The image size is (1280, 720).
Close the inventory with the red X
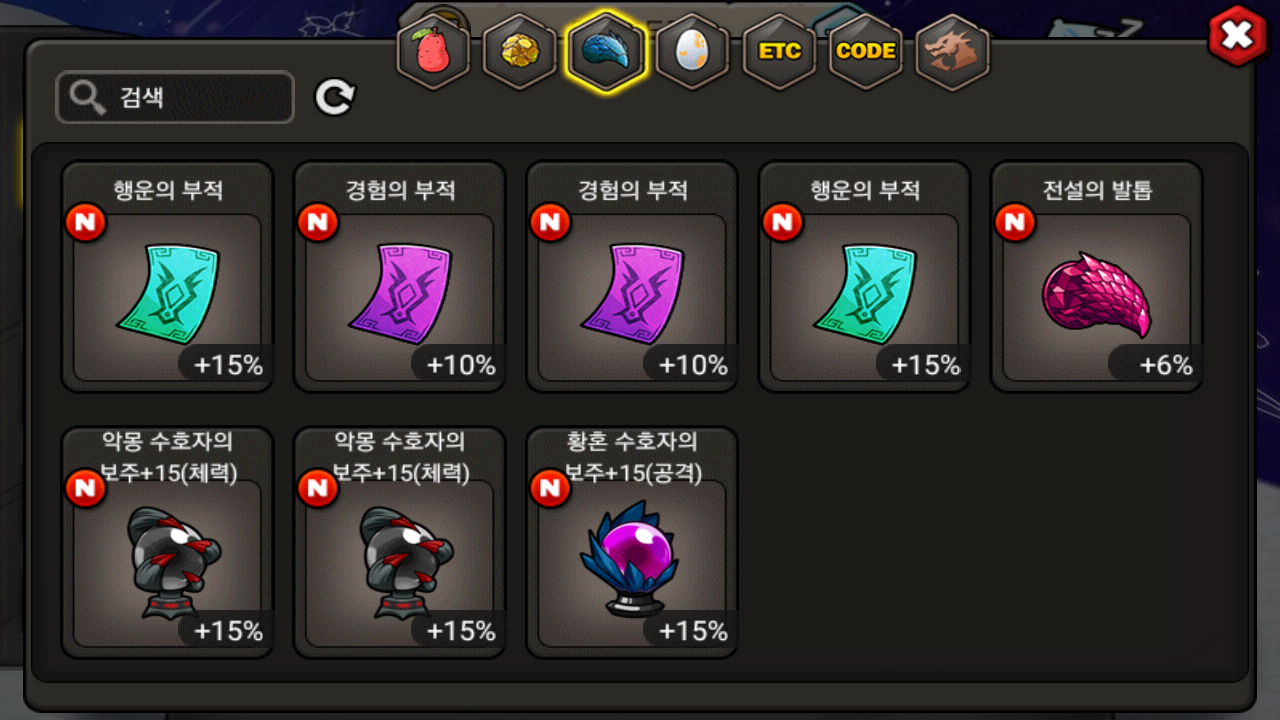1237,36
